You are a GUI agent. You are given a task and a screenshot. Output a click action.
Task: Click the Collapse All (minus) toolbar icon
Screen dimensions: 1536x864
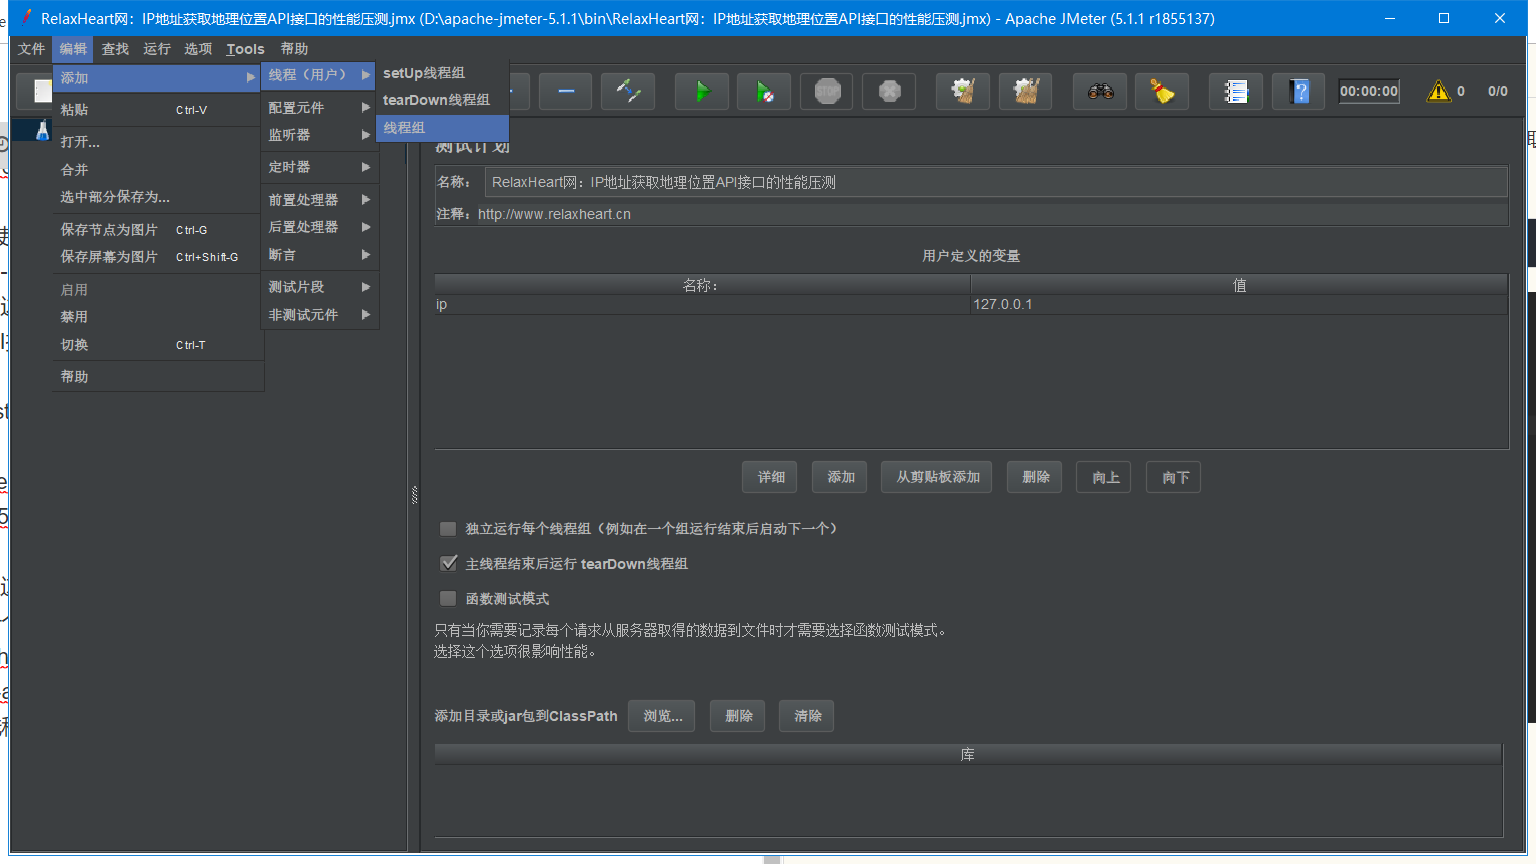click(565, 91)
